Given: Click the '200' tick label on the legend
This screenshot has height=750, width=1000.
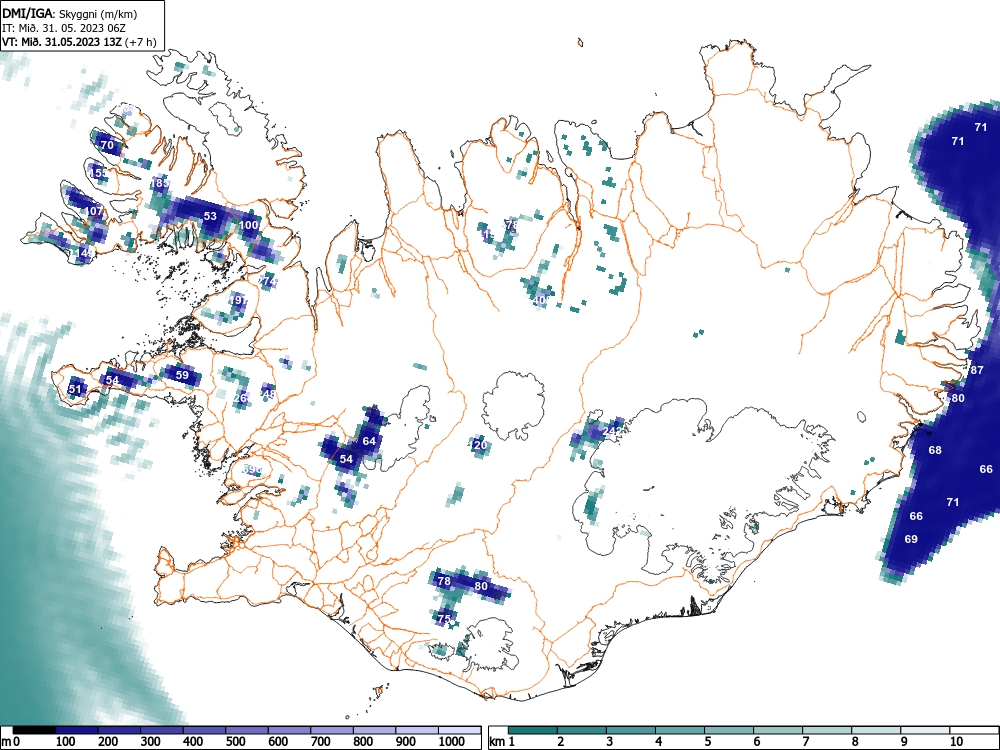Looking at the screenshot, I should (x=108, y=742).
